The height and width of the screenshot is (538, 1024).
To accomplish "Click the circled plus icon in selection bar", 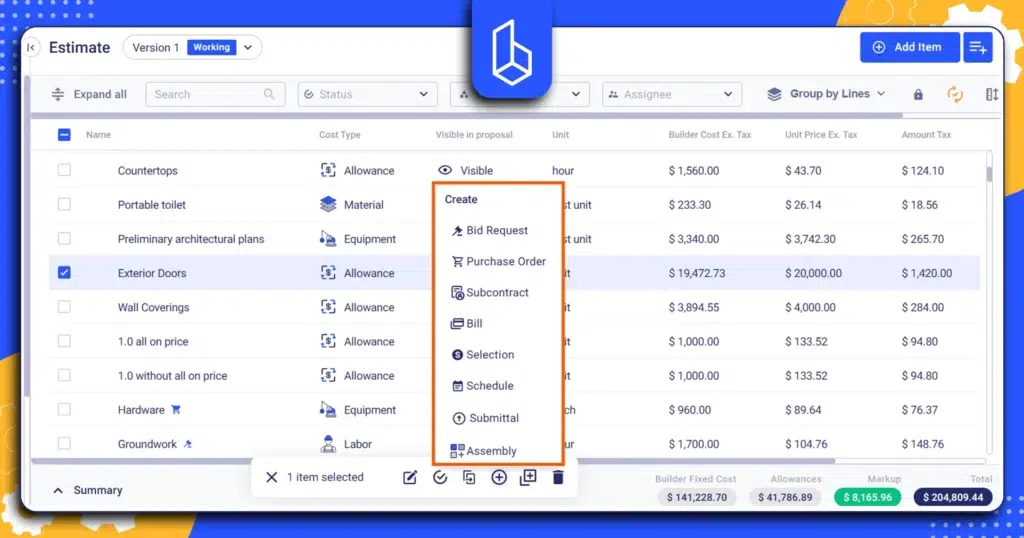I will [x=499, y=477].
